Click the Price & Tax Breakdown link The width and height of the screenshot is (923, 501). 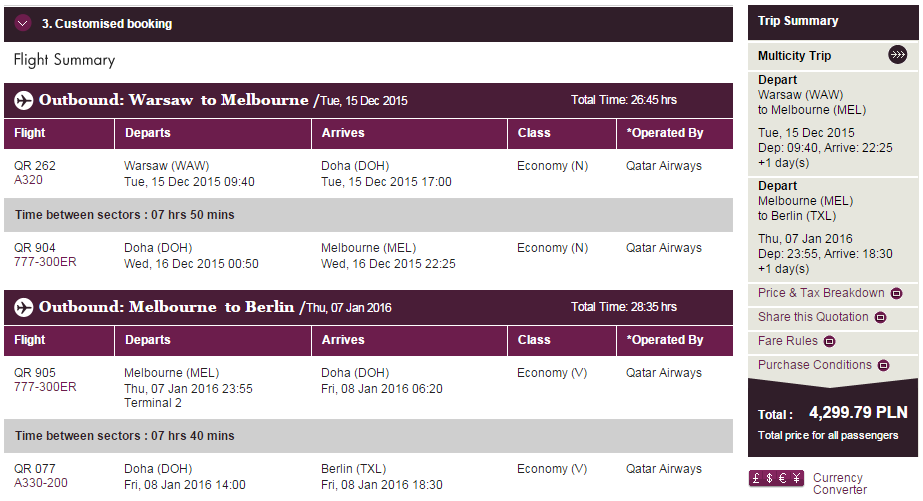point(821,293)
